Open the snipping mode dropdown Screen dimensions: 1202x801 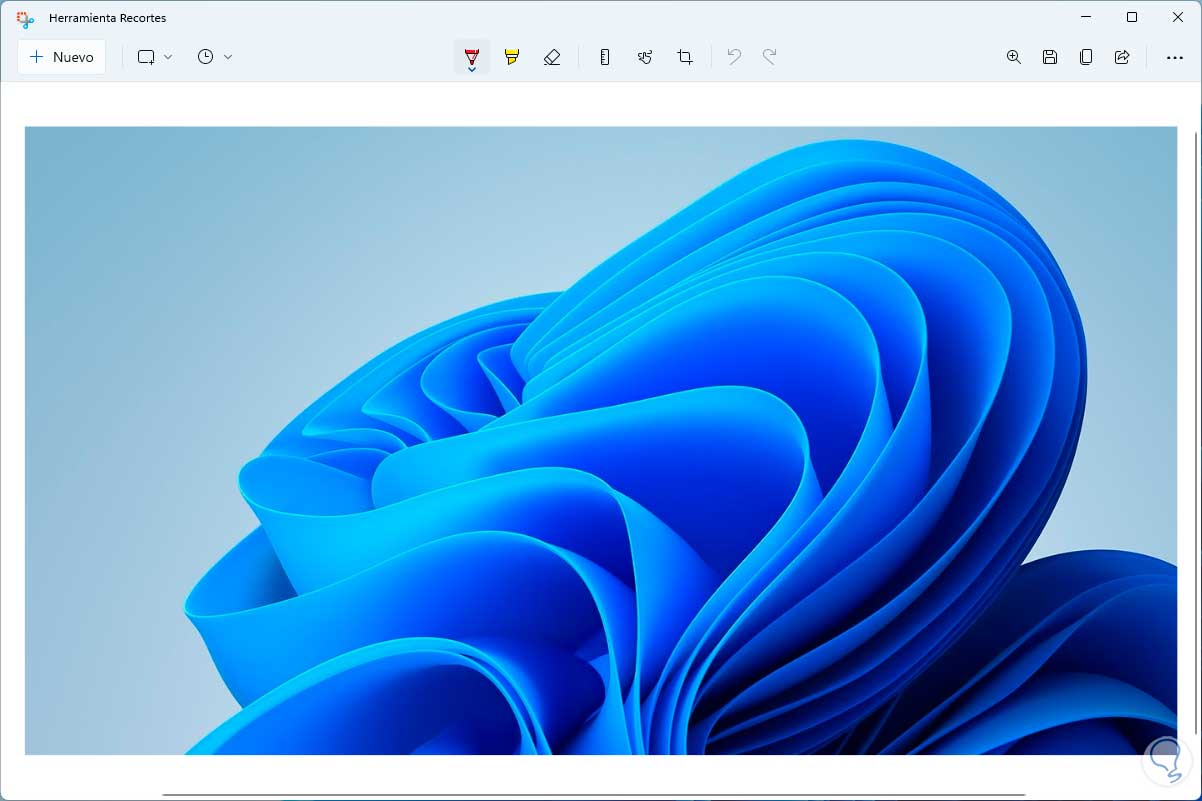(155, 57)
